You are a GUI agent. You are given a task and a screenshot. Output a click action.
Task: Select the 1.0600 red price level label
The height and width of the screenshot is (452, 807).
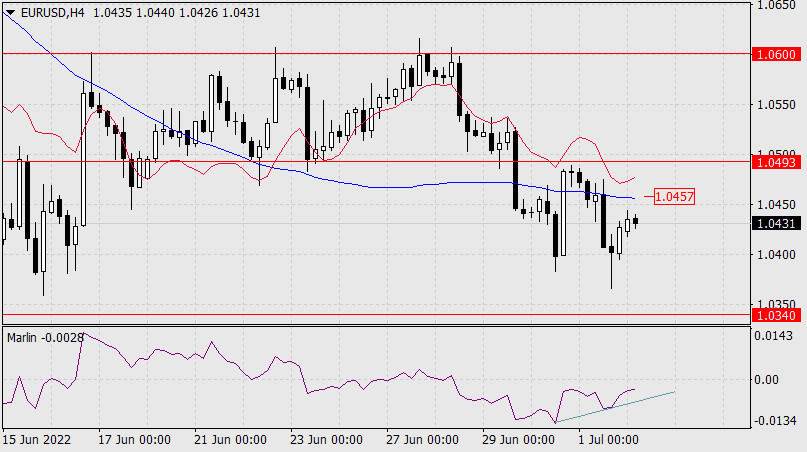[777, 55]
